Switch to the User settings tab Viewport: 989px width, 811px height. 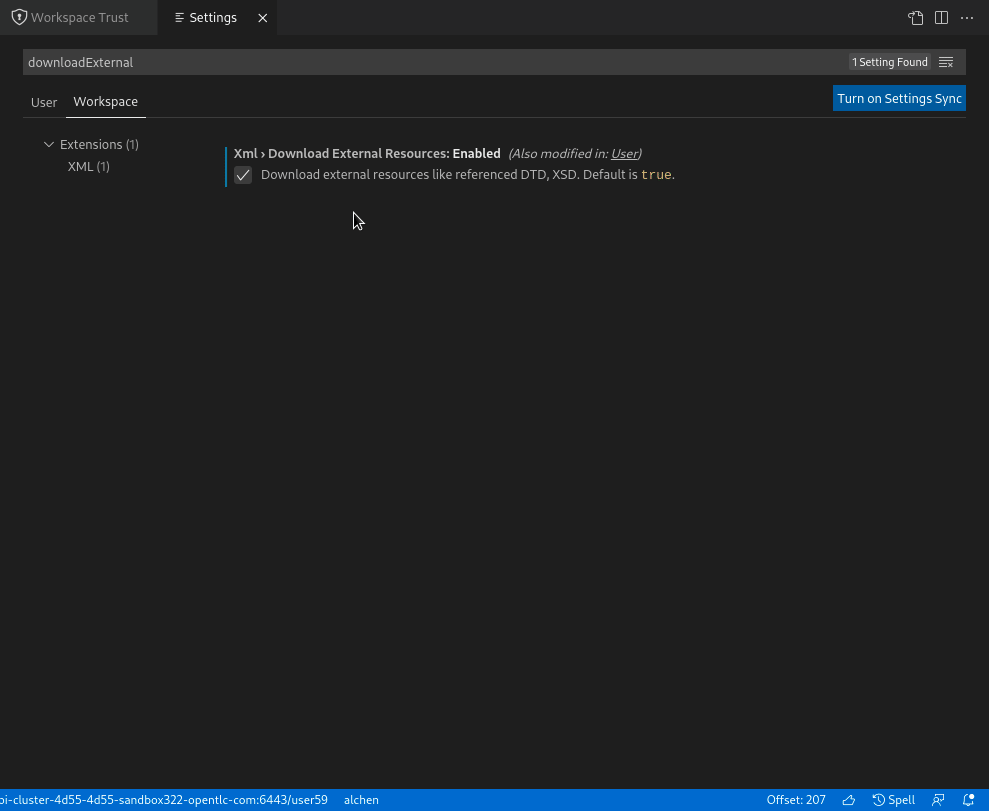pyautogui.click(x=44, y=102)
